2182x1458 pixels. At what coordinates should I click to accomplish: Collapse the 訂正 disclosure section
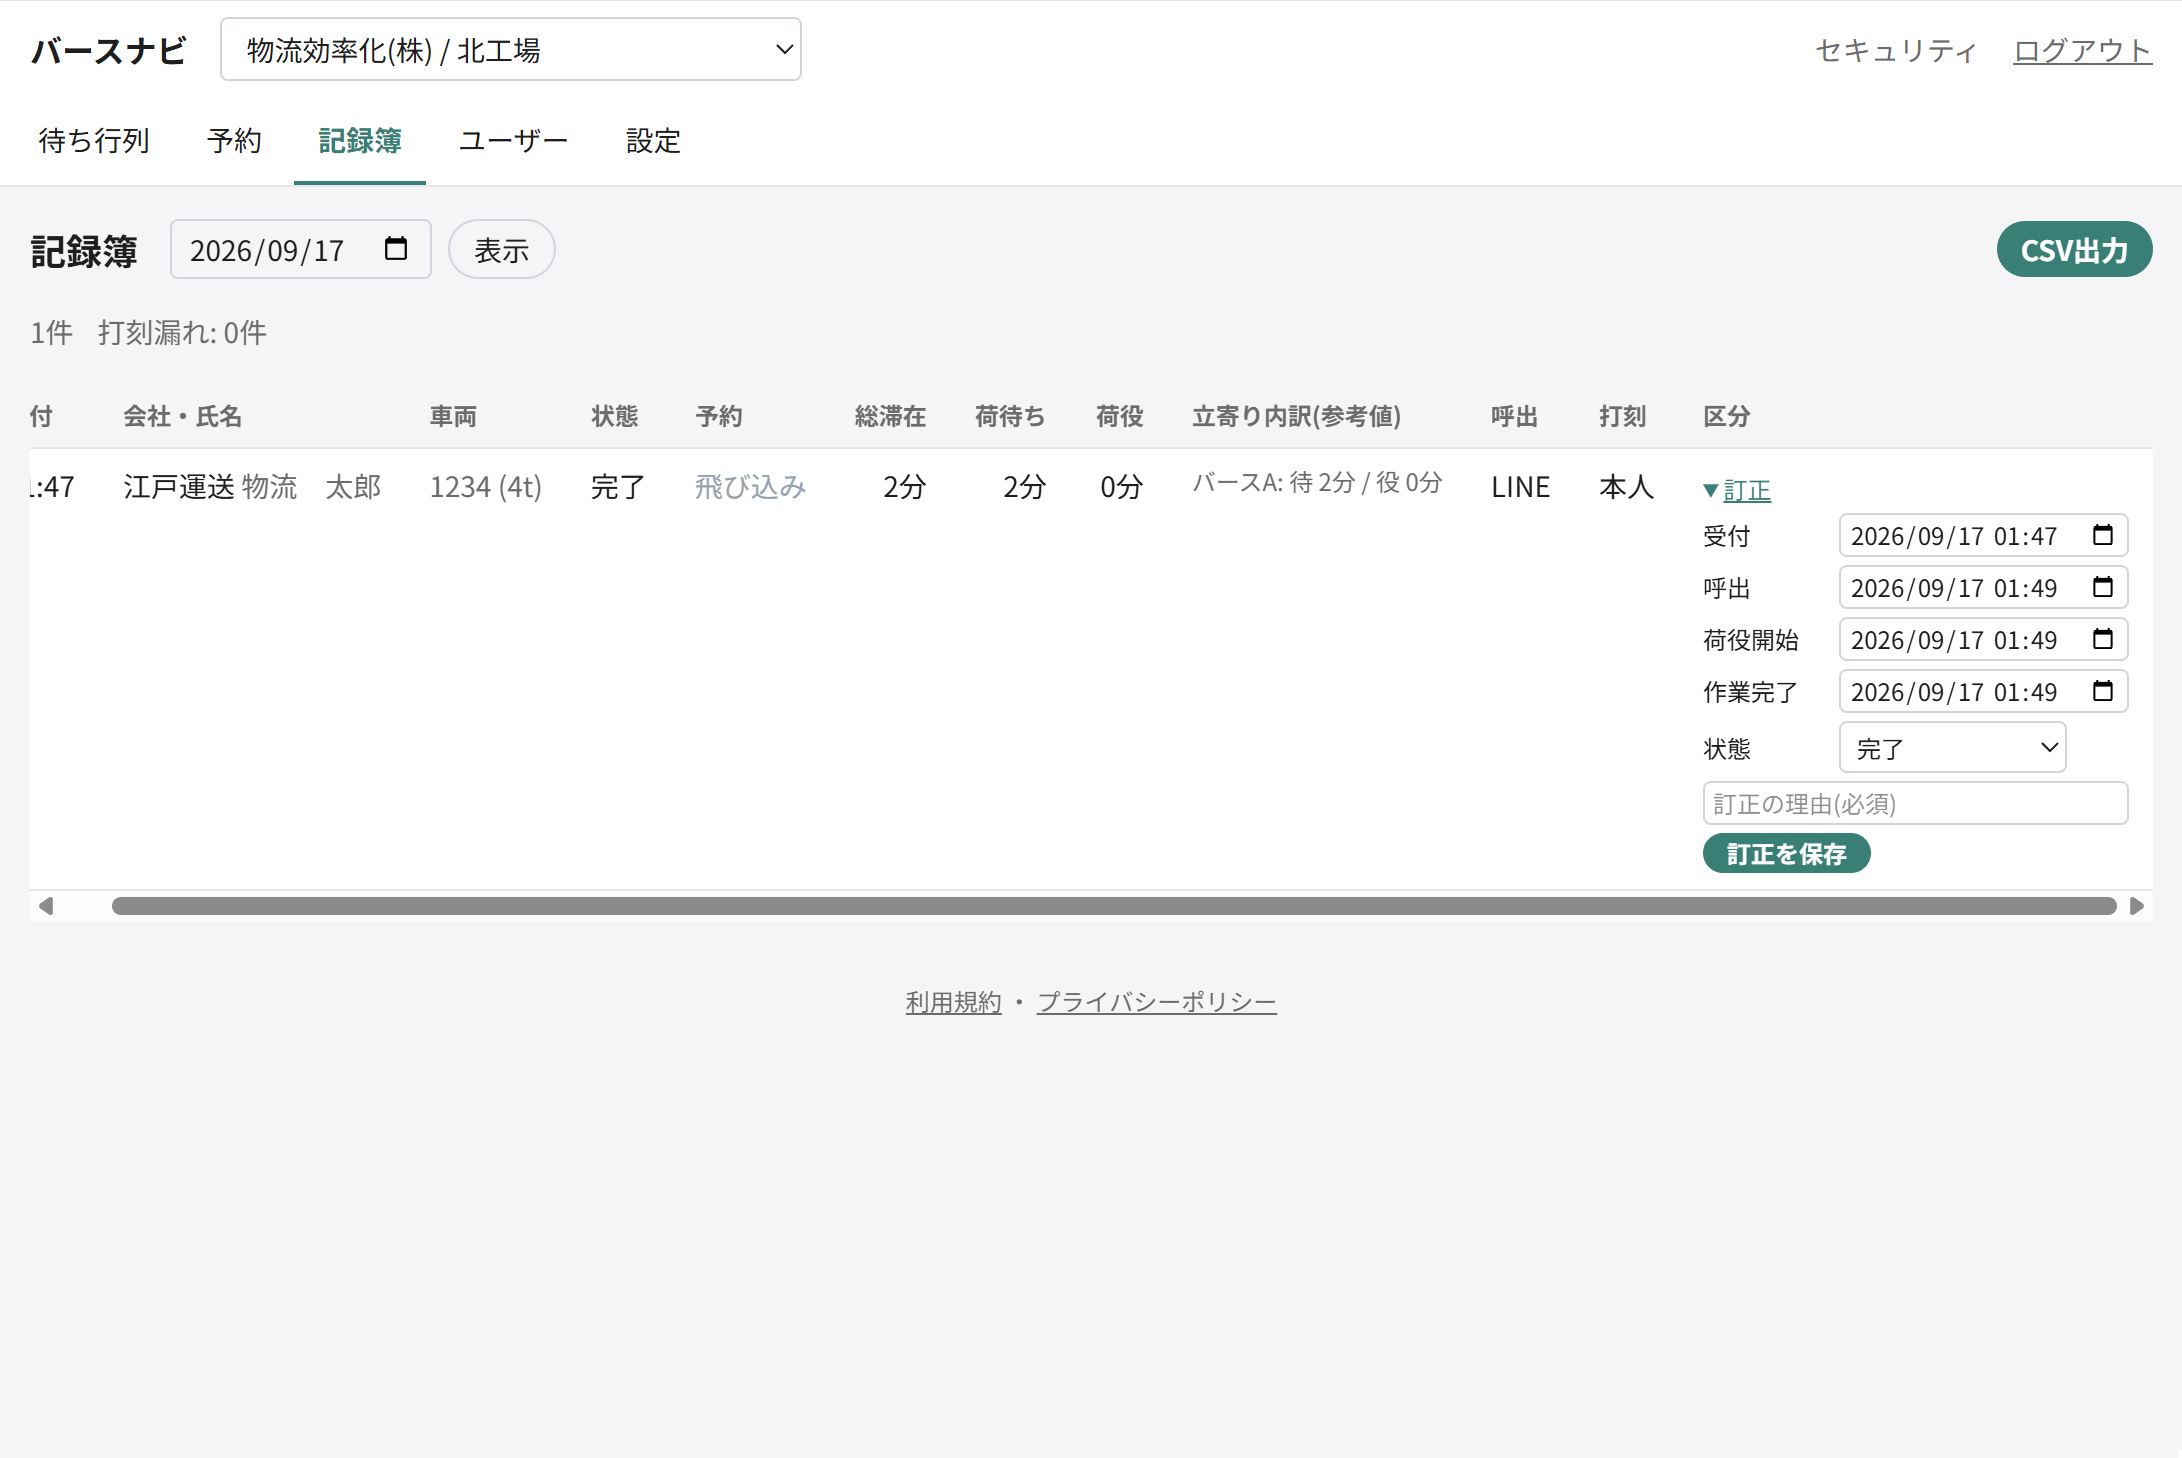[x=1737, y=490]
